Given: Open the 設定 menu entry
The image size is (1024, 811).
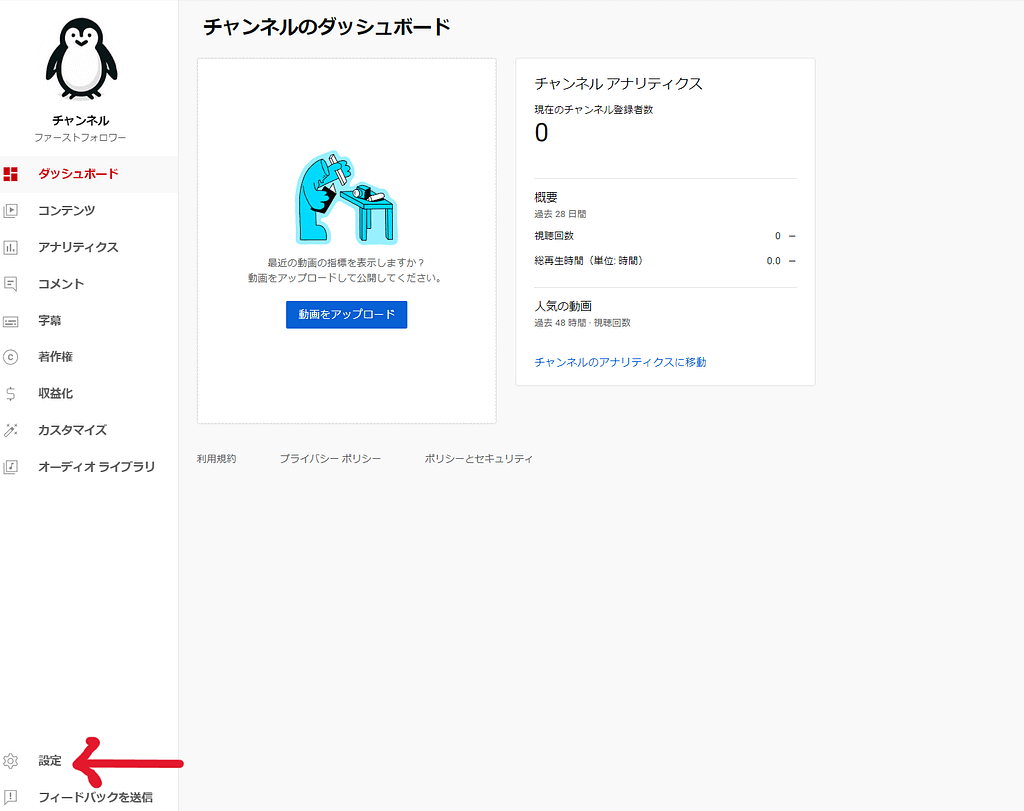Looking at the screenshot, I should (50, 761).
